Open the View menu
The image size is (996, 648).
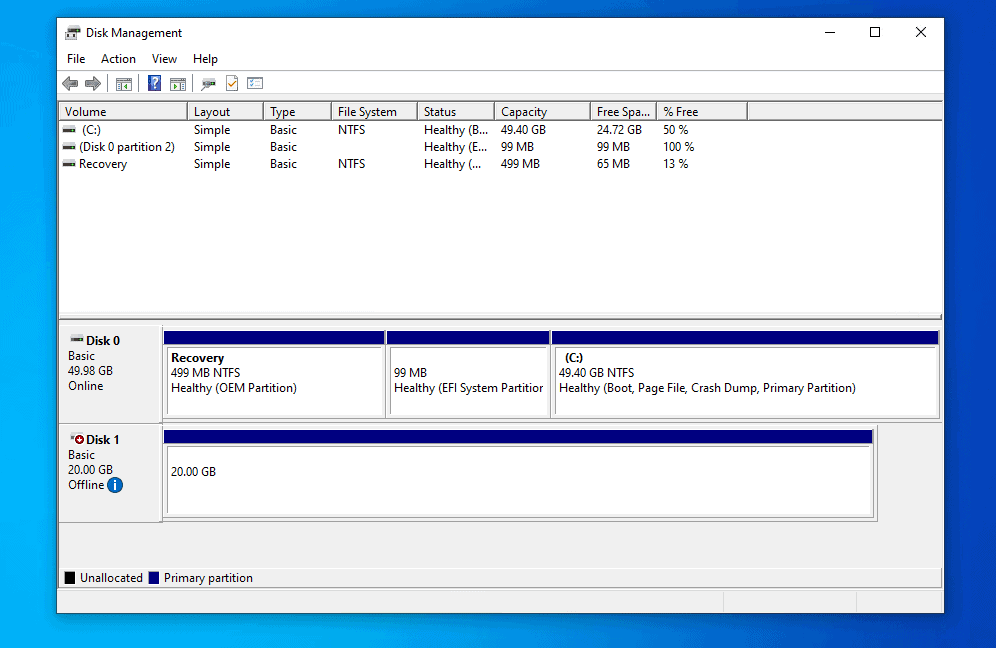tap(164, 58)
